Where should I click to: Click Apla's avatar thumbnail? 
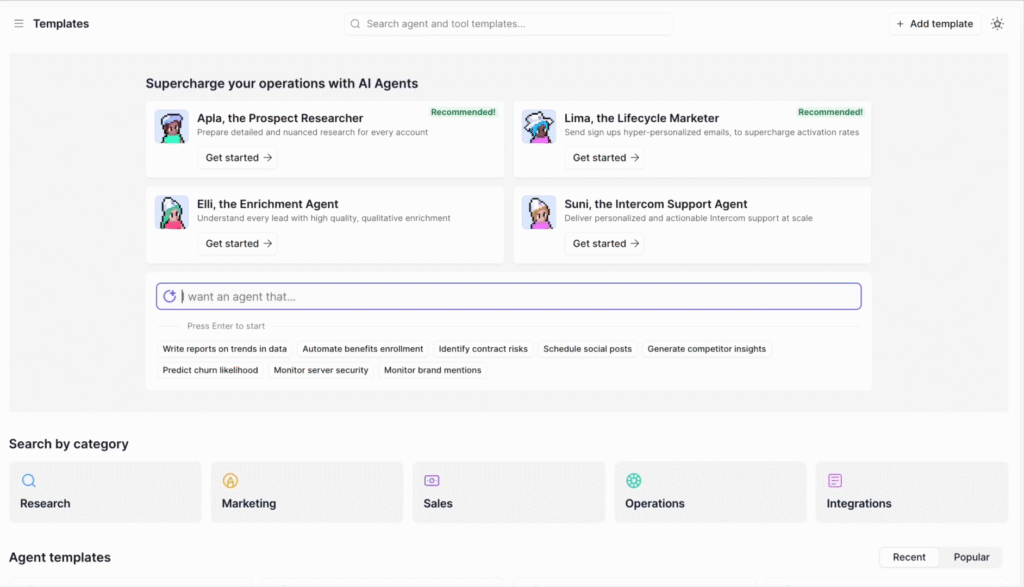point(171,127)
